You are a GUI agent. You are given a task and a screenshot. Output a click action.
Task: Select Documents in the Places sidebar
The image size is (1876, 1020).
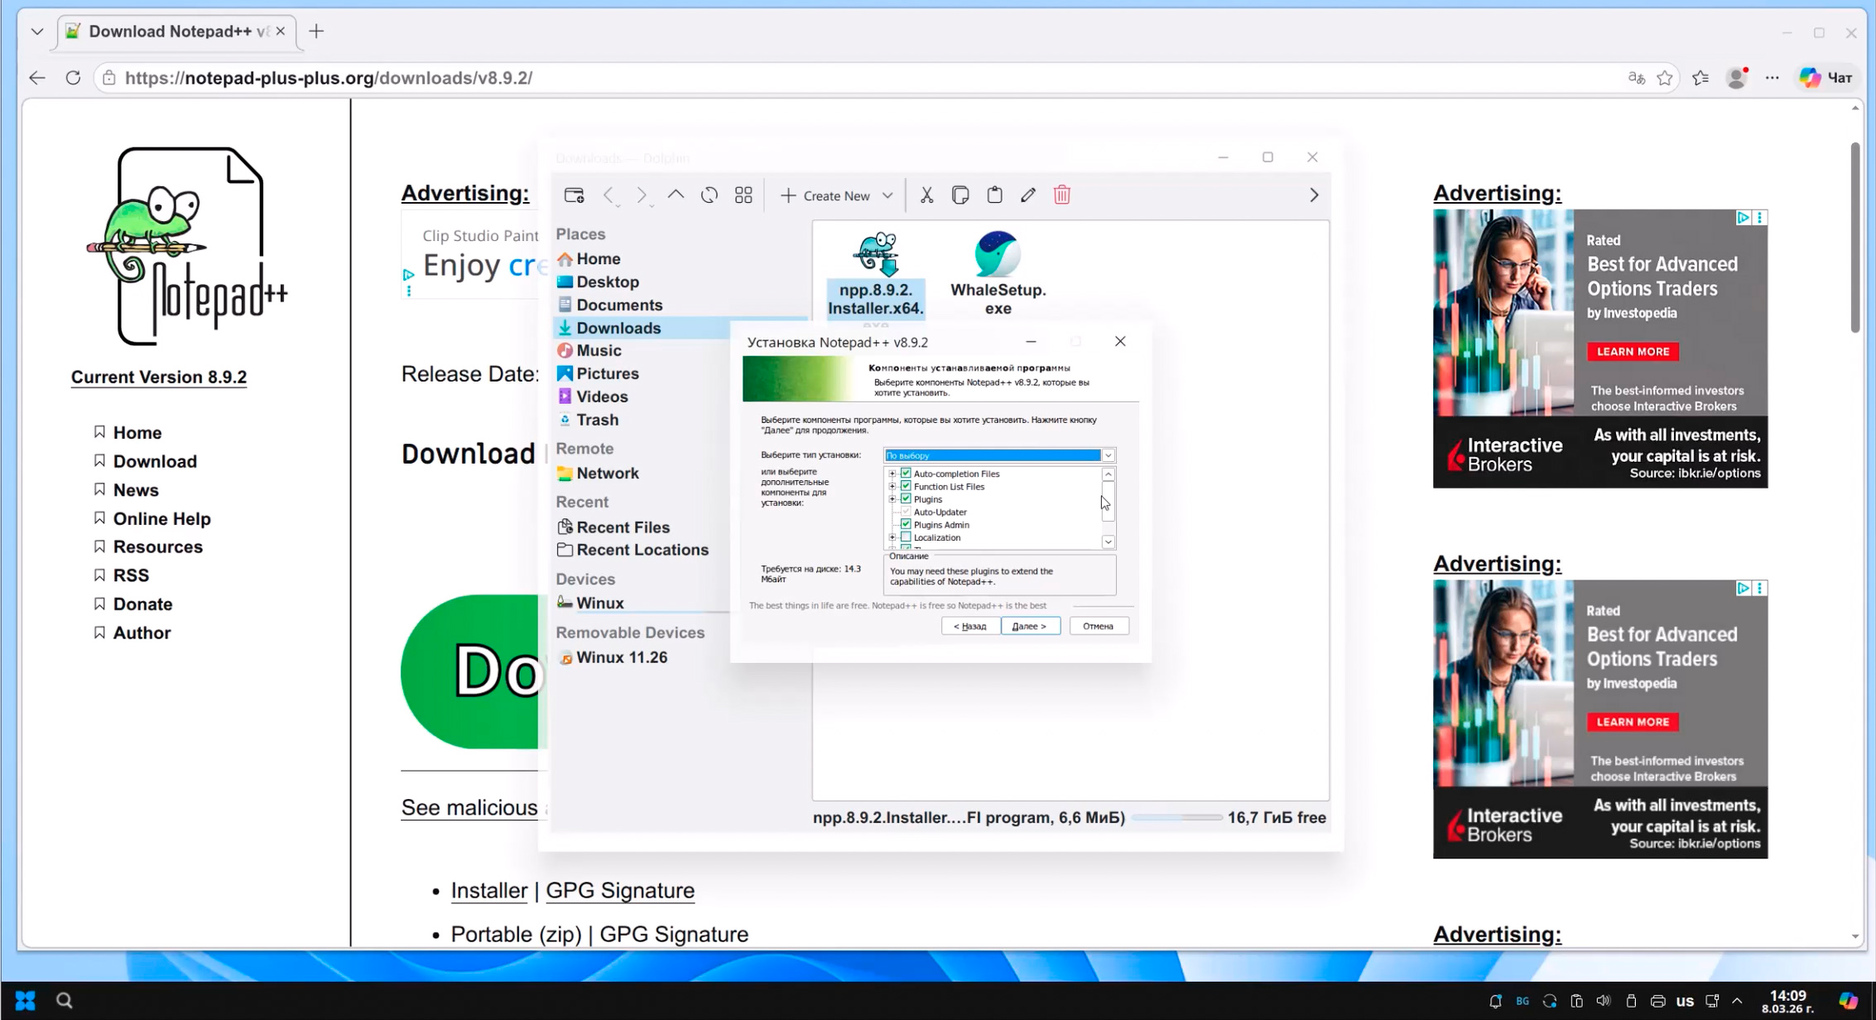coord(618,305)
